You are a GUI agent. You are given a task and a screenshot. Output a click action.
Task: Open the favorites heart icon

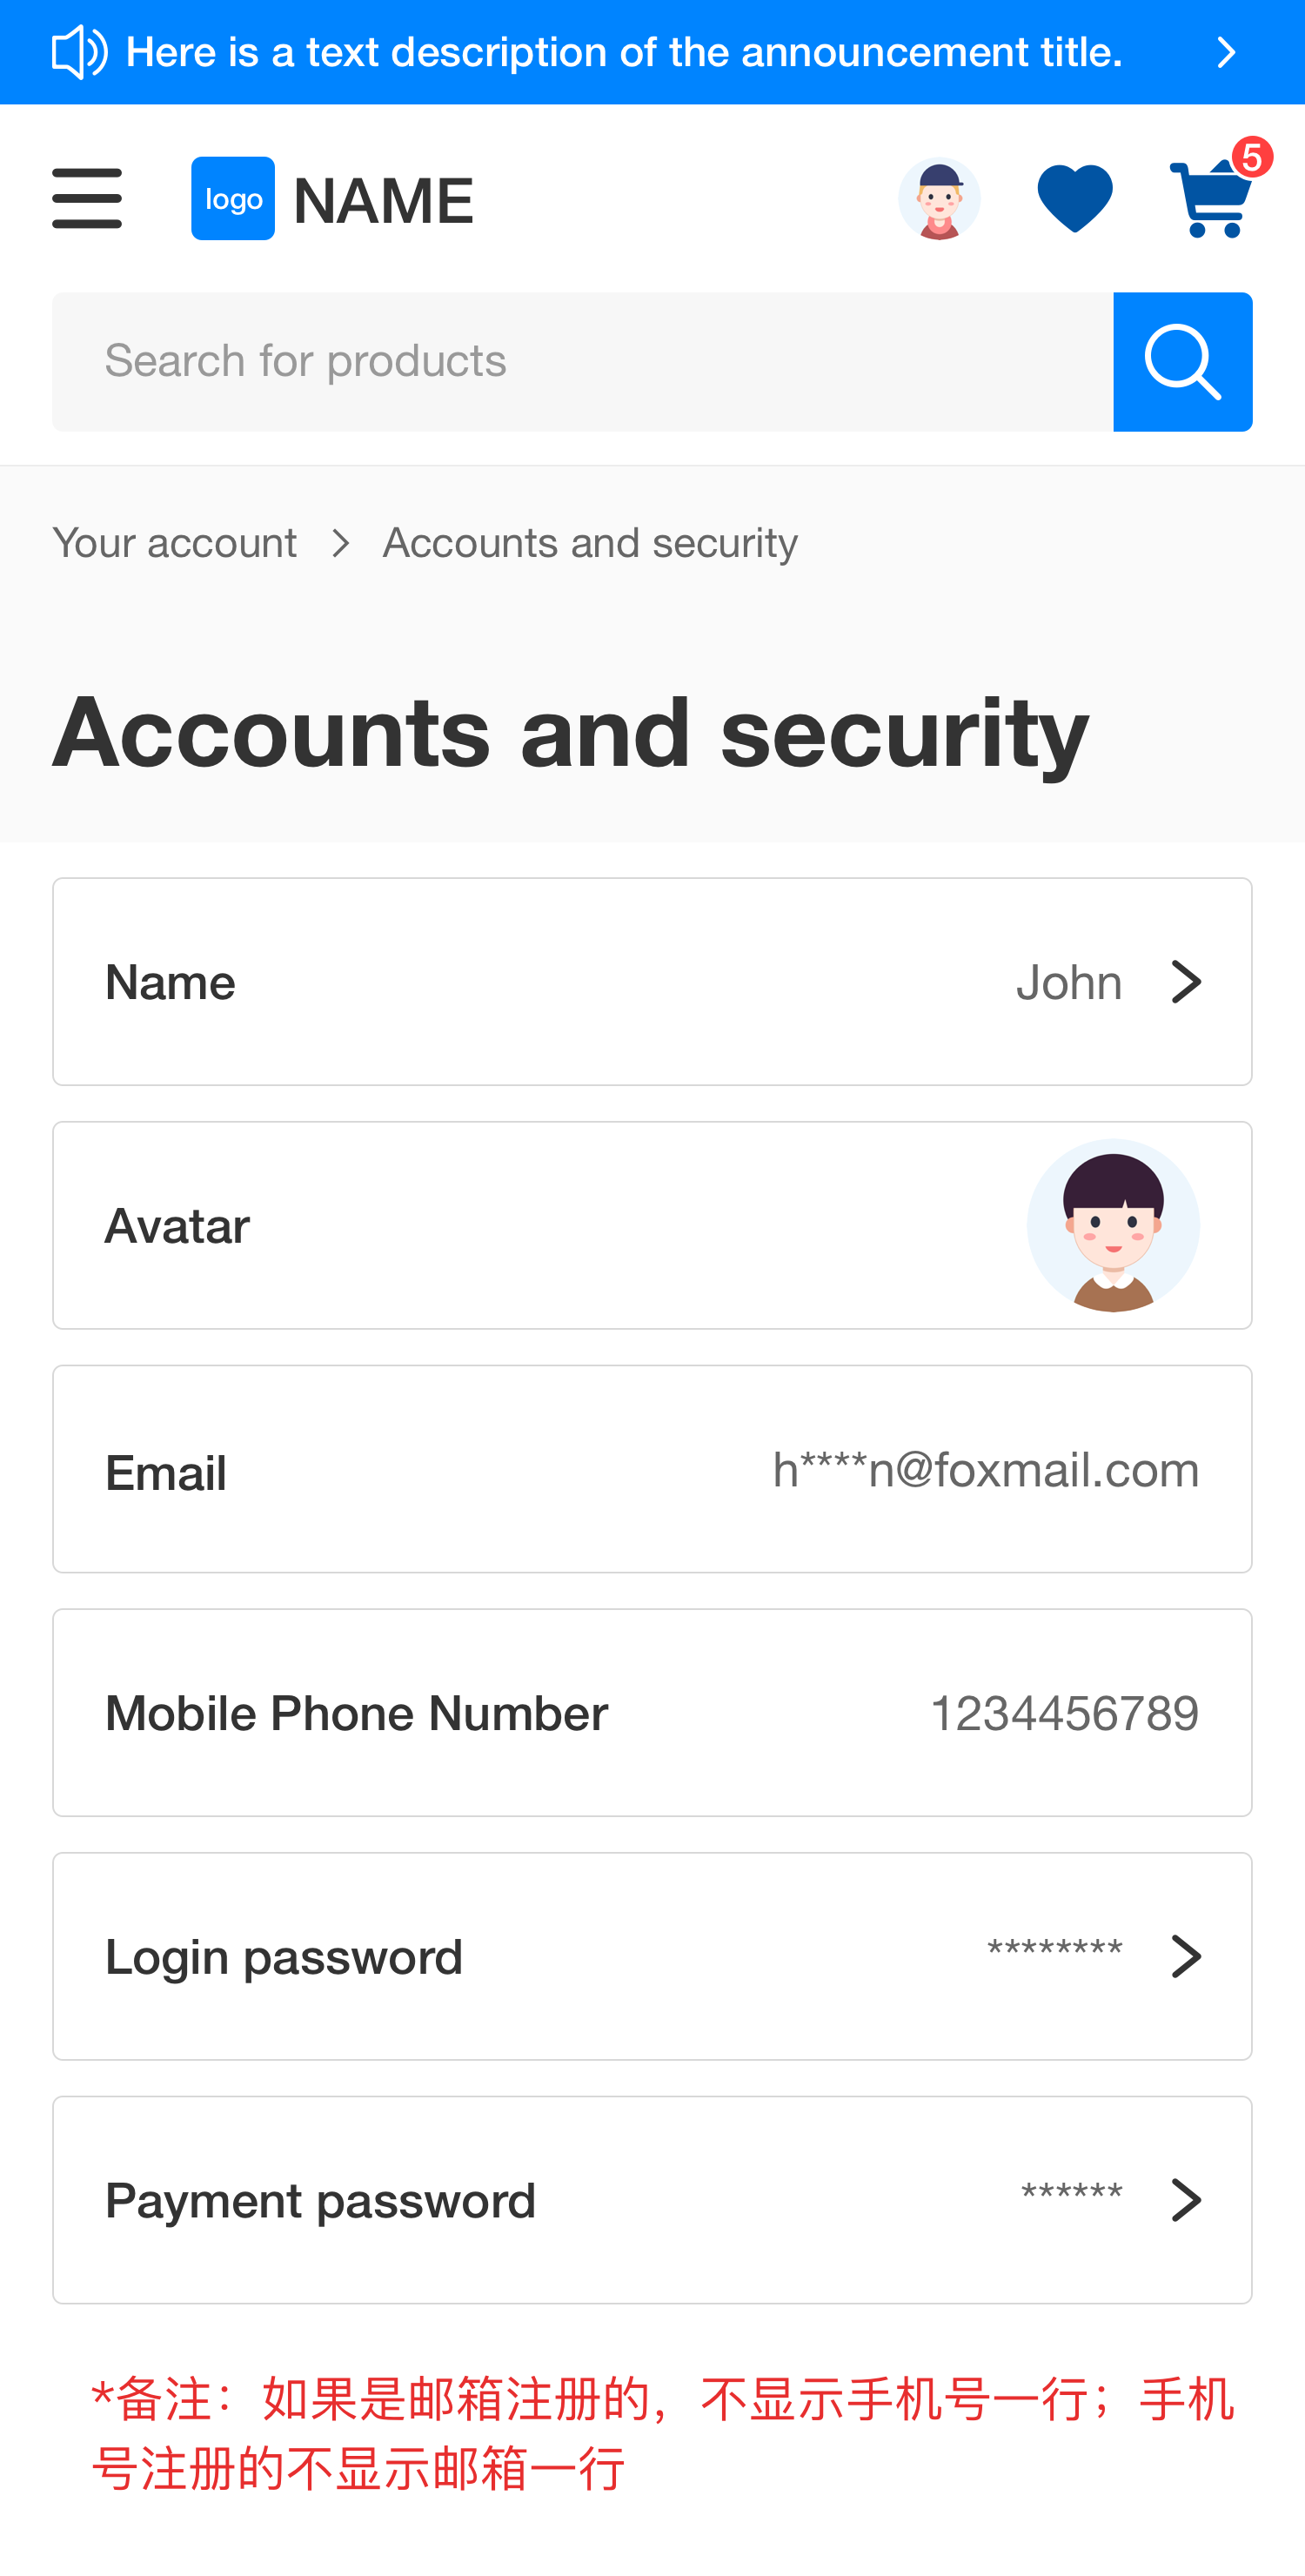[1075, 198]
